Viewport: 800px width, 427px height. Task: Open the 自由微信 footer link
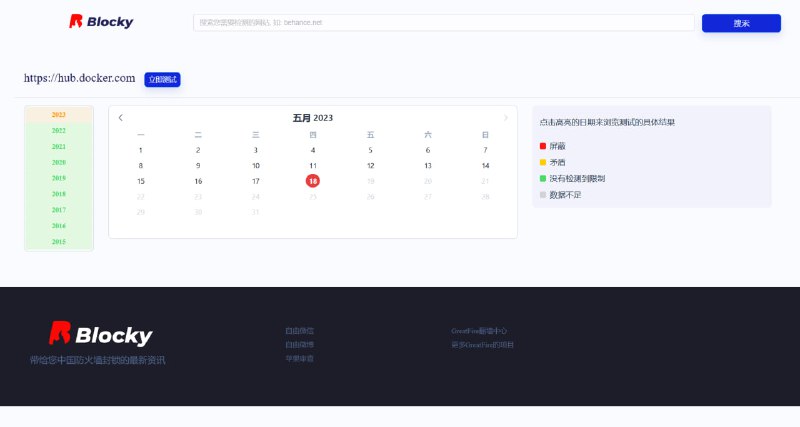point(299,331)
